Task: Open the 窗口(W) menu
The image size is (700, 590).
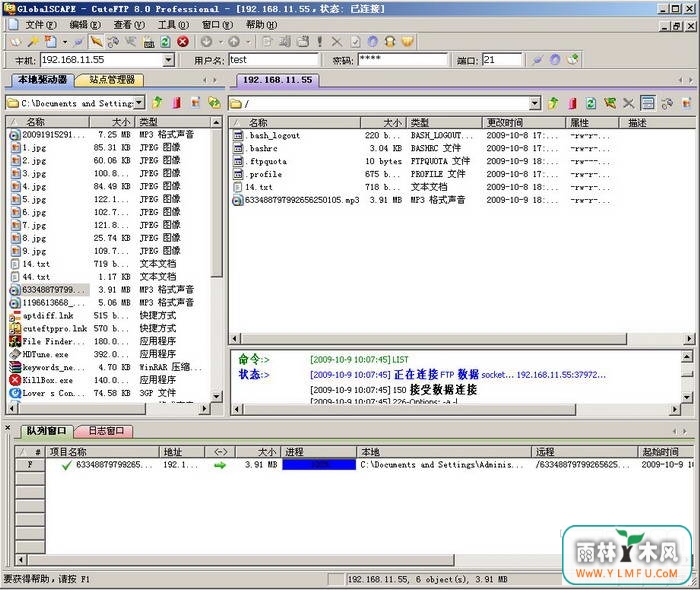Action: click(217, 25)
